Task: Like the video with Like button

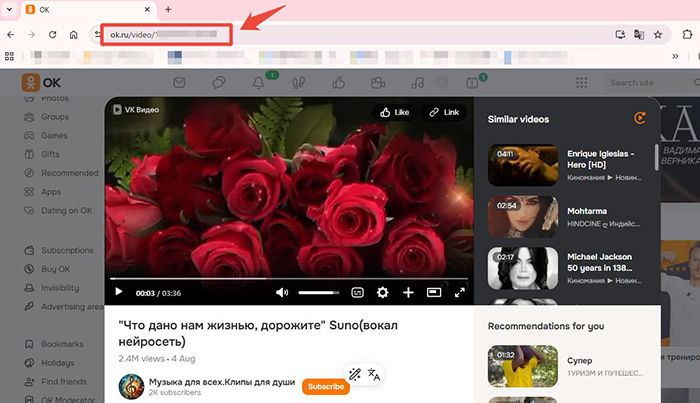Action: (394, 112)
